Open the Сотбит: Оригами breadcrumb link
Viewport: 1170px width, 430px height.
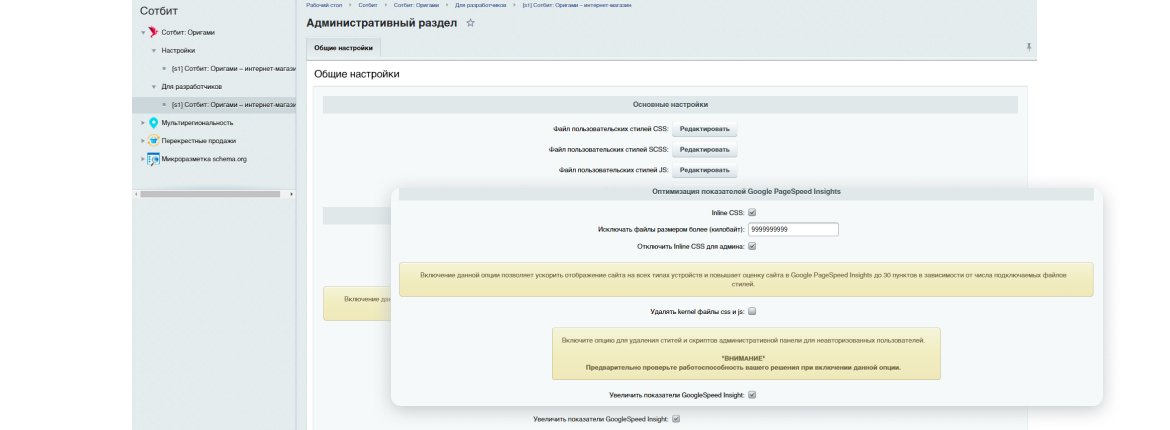[416, 5]
